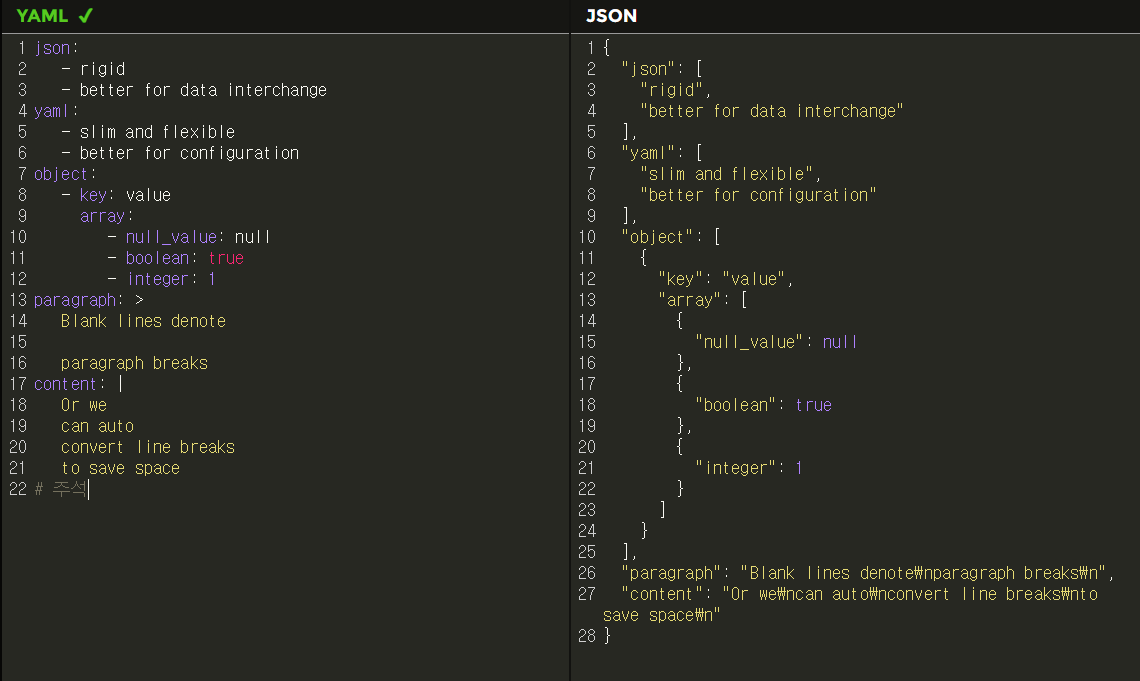This screenshot has height=681, width=1140.
Task: Click '"json": [' in JSON panel
Action: pos(662,69)
